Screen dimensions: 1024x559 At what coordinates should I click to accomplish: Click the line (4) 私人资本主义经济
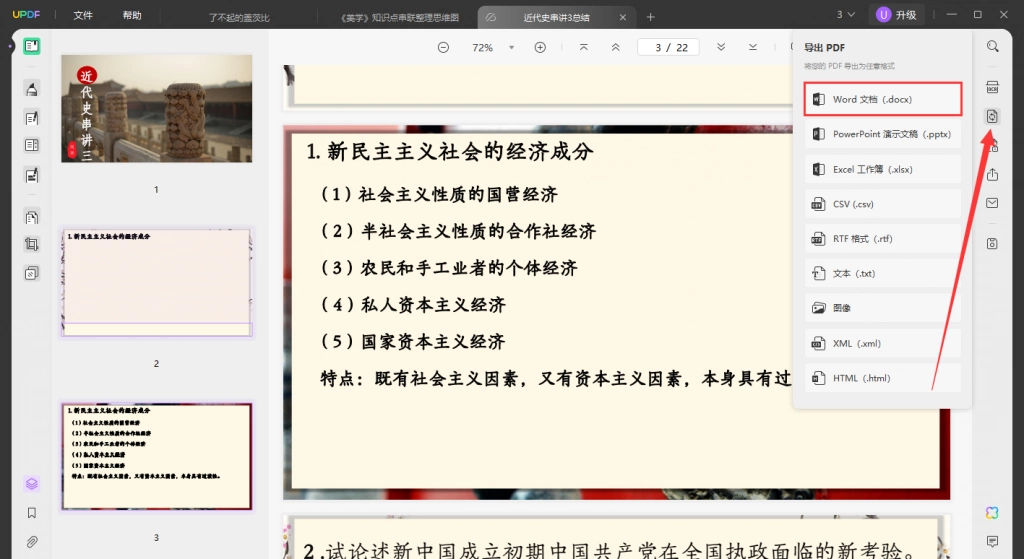tap(412, 304)
